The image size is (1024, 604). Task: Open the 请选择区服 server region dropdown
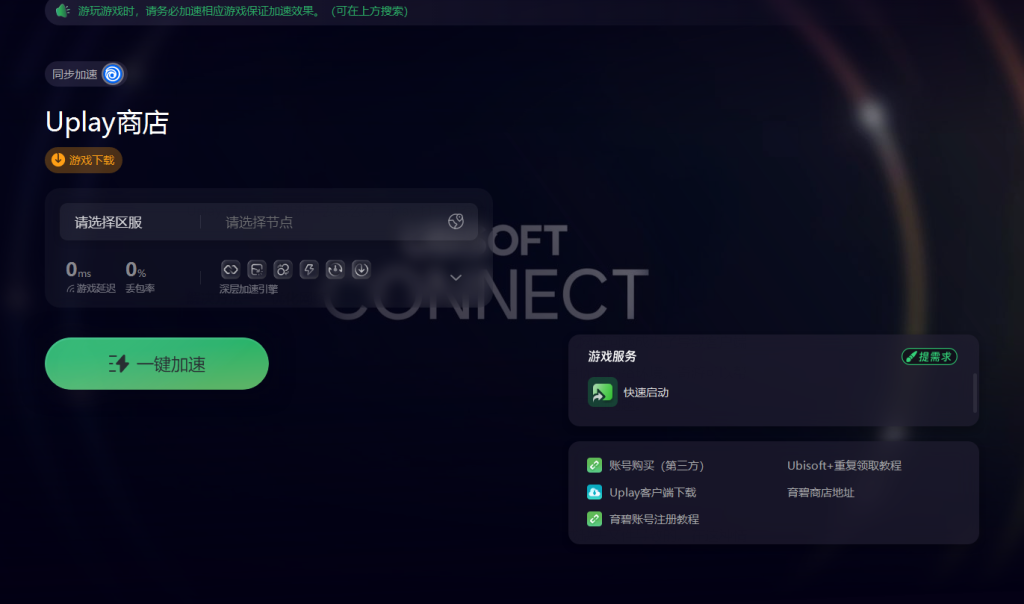pyautogui.click(x=129, y=222)
